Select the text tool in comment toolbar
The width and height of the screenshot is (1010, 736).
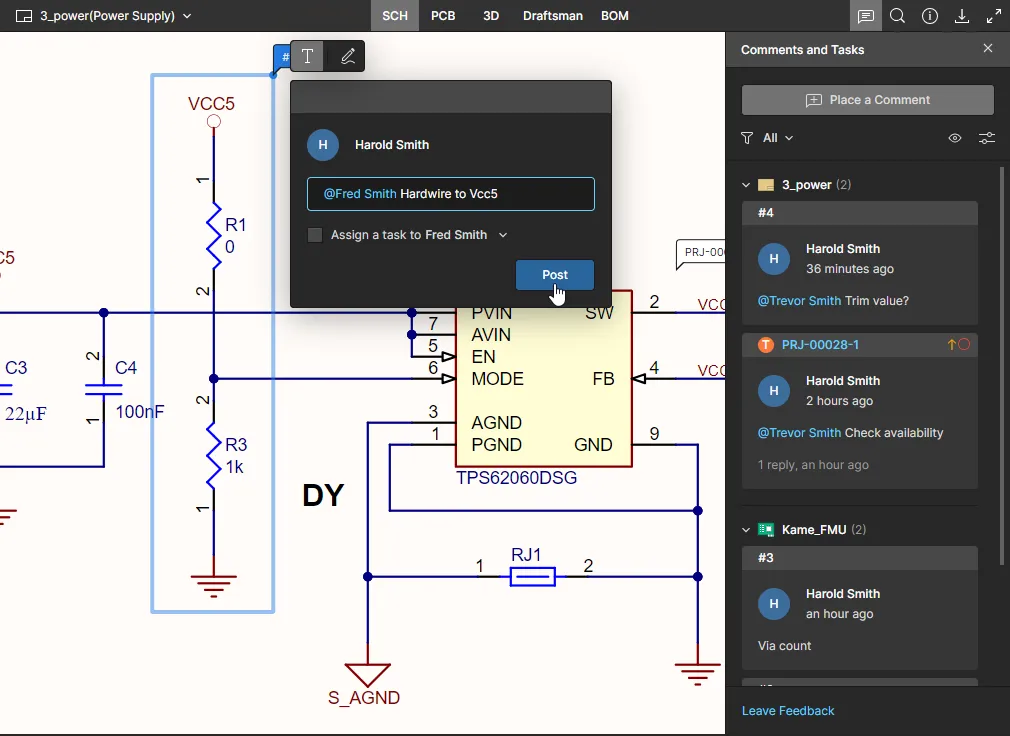308,57
